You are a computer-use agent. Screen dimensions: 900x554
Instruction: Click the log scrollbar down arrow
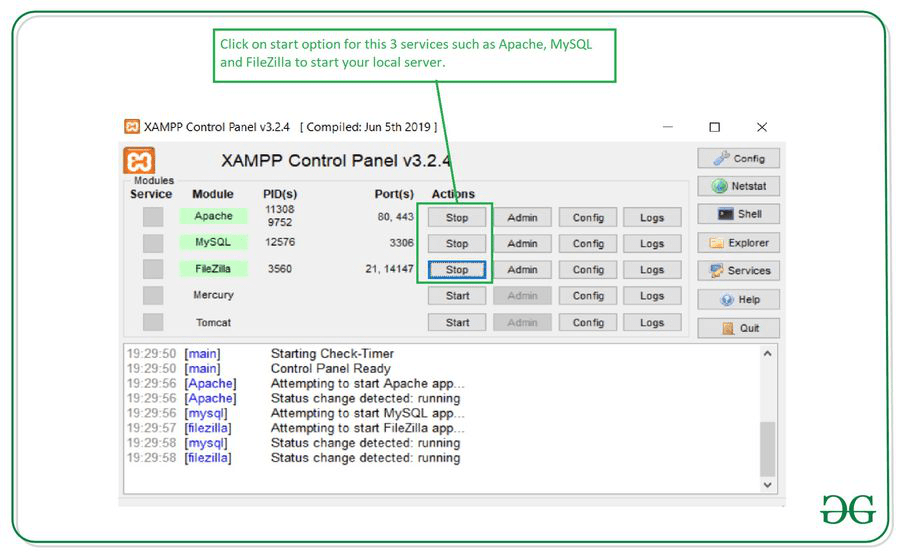click(x=767, y=485)
